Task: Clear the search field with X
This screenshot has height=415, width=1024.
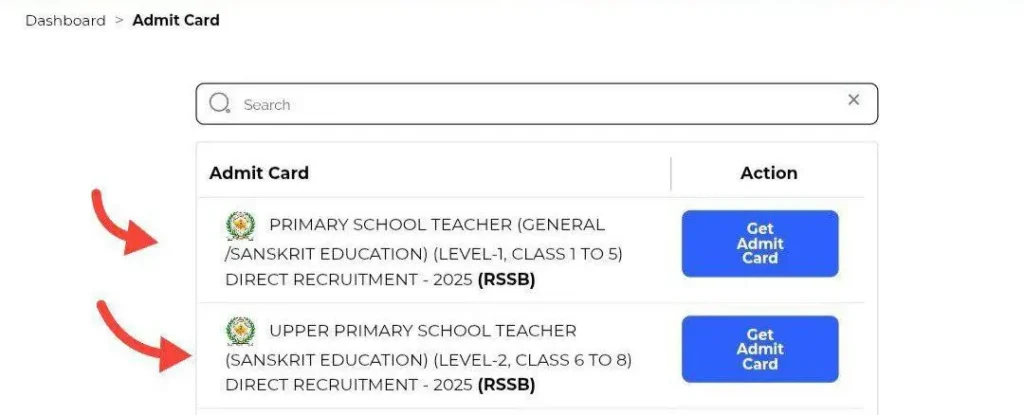Action: 853,100
